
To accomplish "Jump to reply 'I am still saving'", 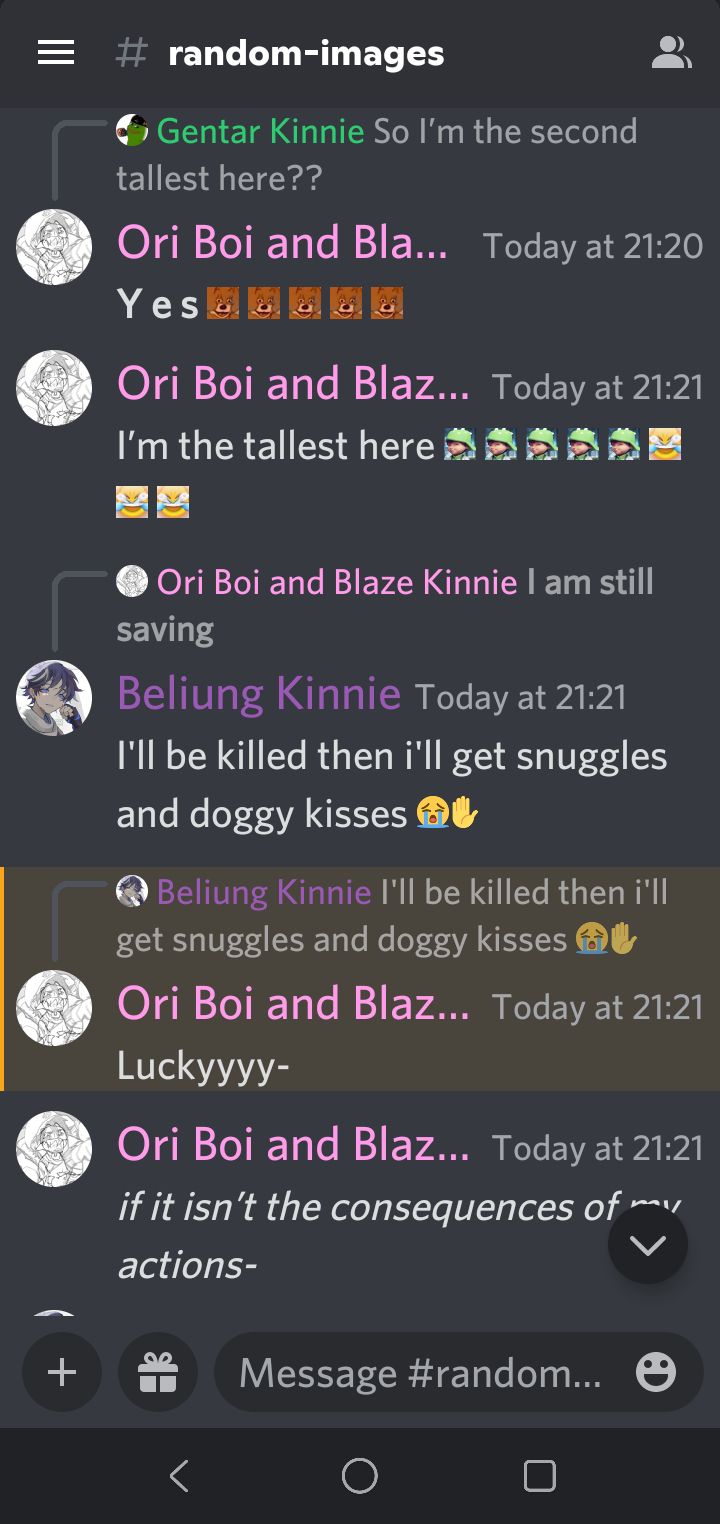I will [385, 605].
